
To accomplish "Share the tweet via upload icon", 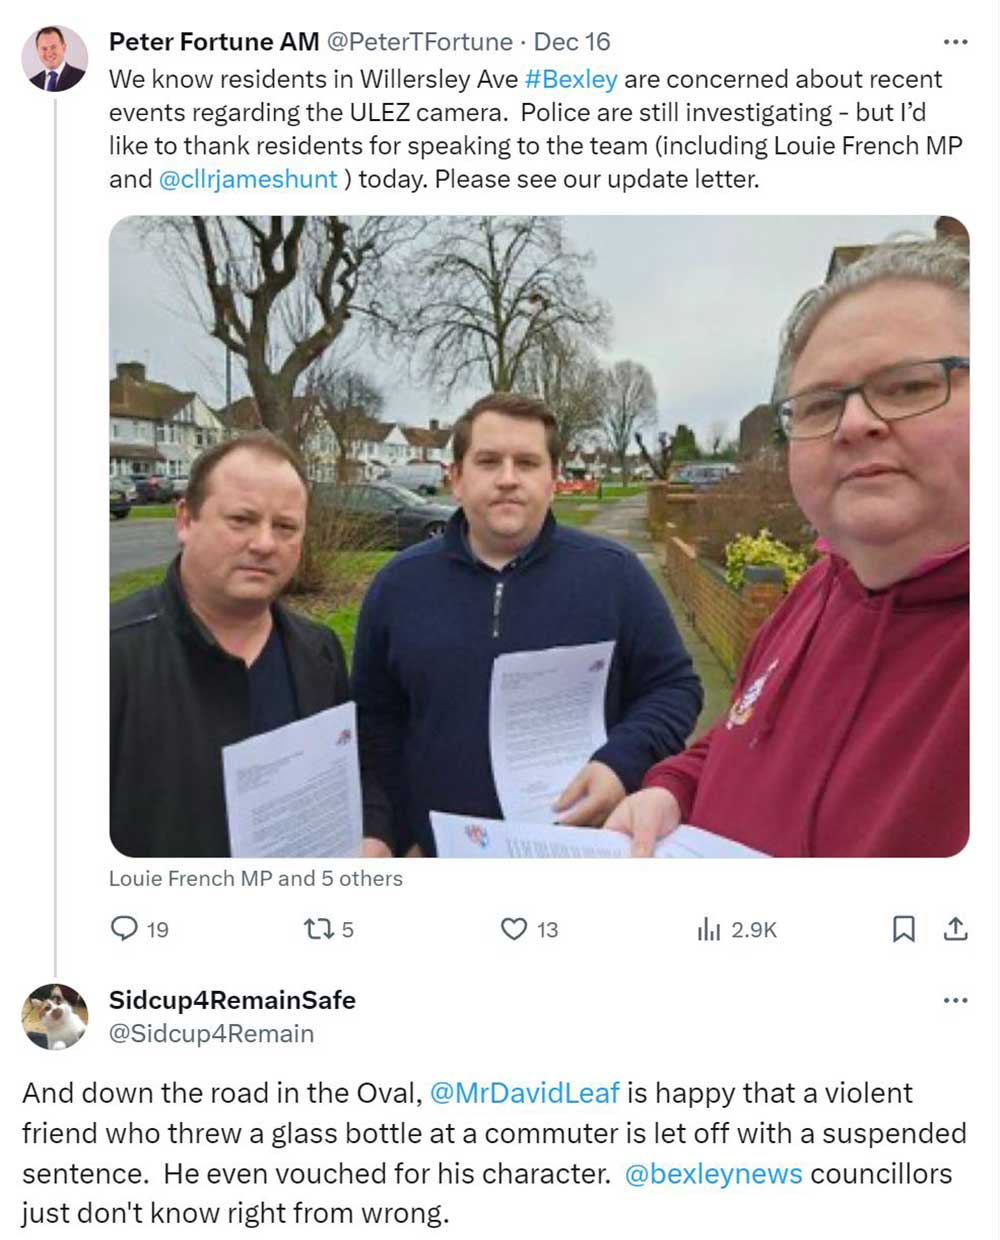I will [x=955, y=929].
